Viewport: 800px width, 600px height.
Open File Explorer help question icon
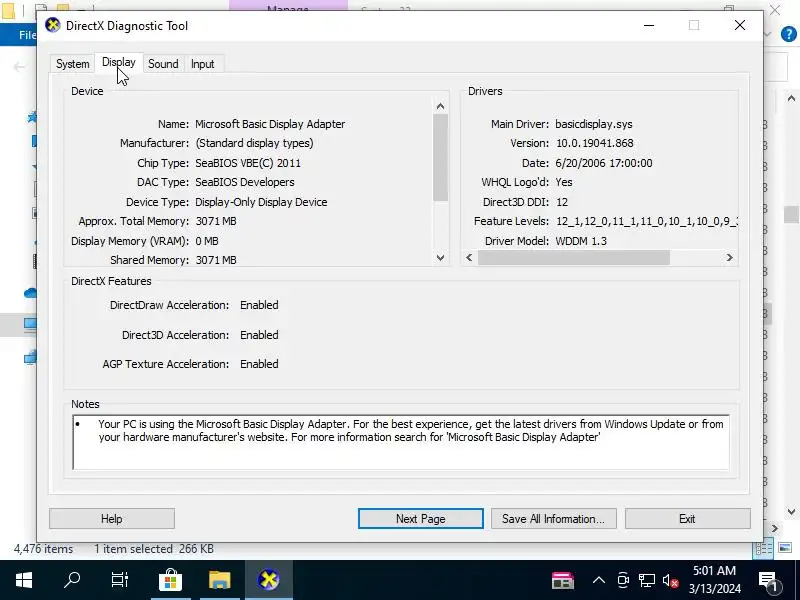pos(788,34)
